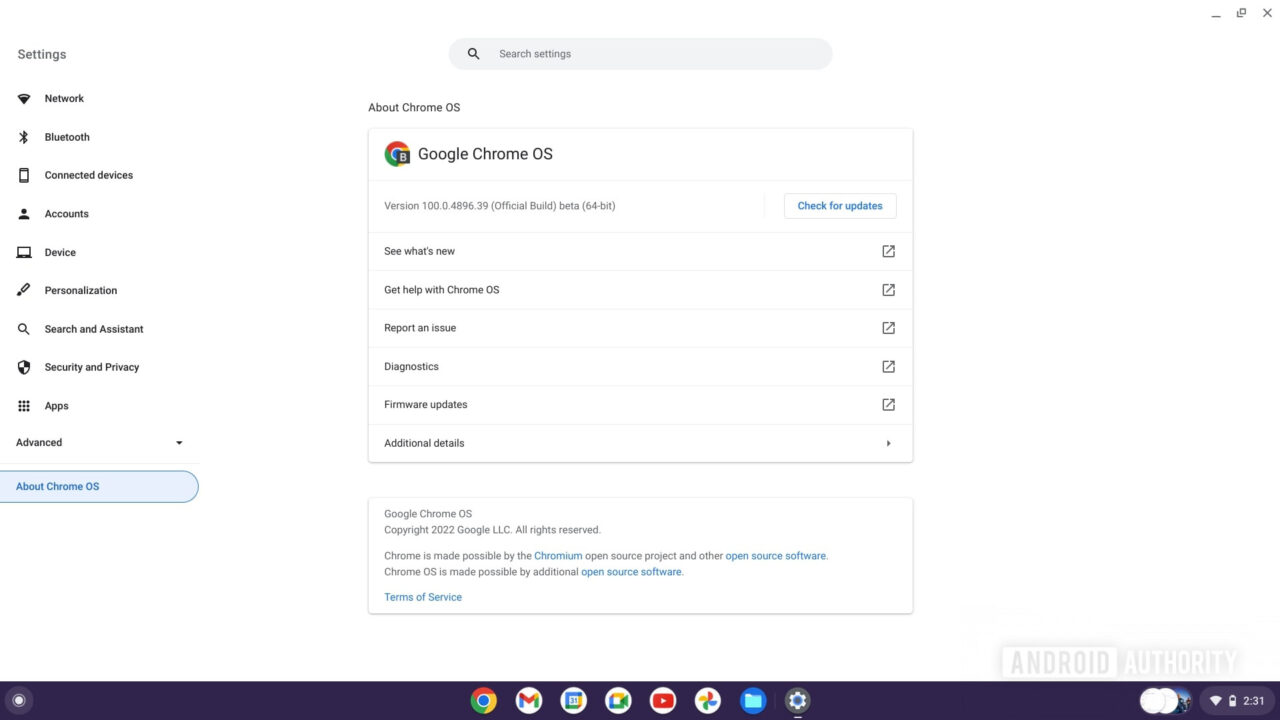Viewport: 1280px width, 720px height.
Task: Click the launcher circle at bottom left
Action: (x=19, y=700)
